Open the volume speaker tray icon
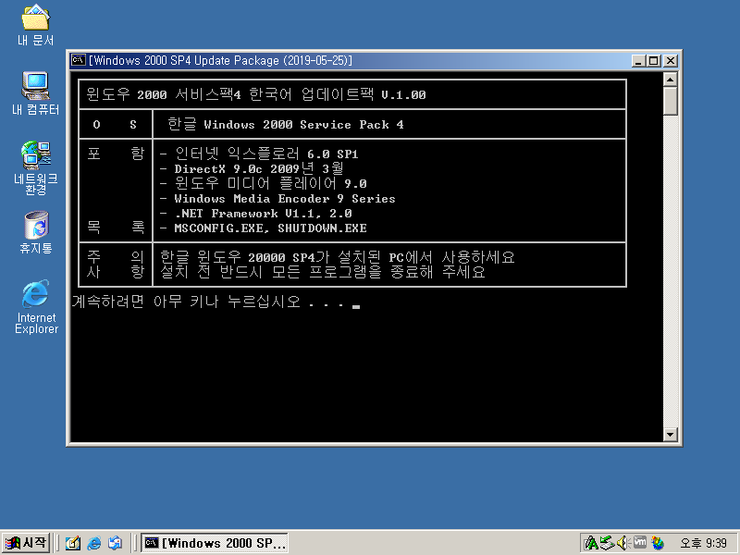 pos(623,543)
